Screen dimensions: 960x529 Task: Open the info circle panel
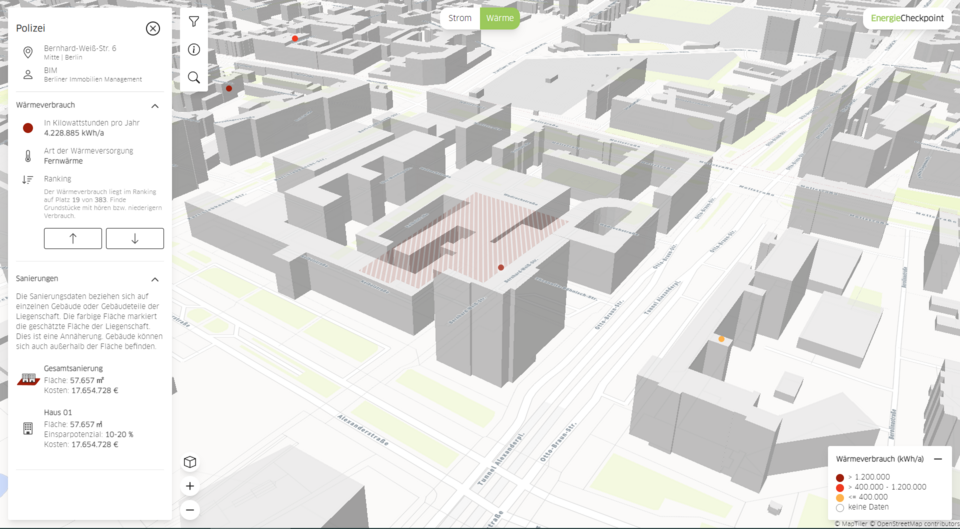(x=193, y=50)
